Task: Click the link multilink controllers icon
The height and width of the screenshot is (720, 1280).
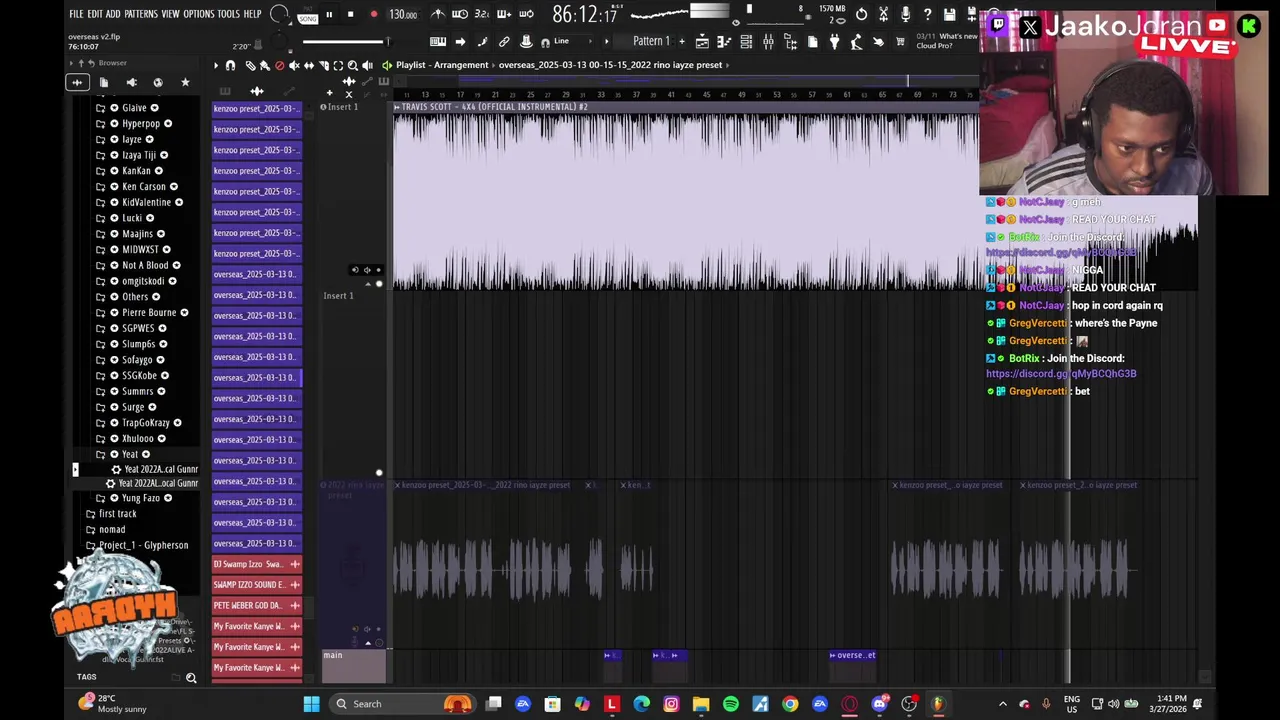Action: coord(504,41)
